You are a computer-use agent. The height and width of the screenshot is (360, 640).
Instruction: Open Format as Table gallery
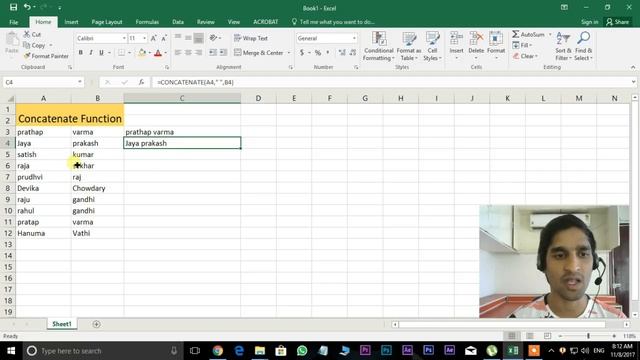tap(409, 46)
